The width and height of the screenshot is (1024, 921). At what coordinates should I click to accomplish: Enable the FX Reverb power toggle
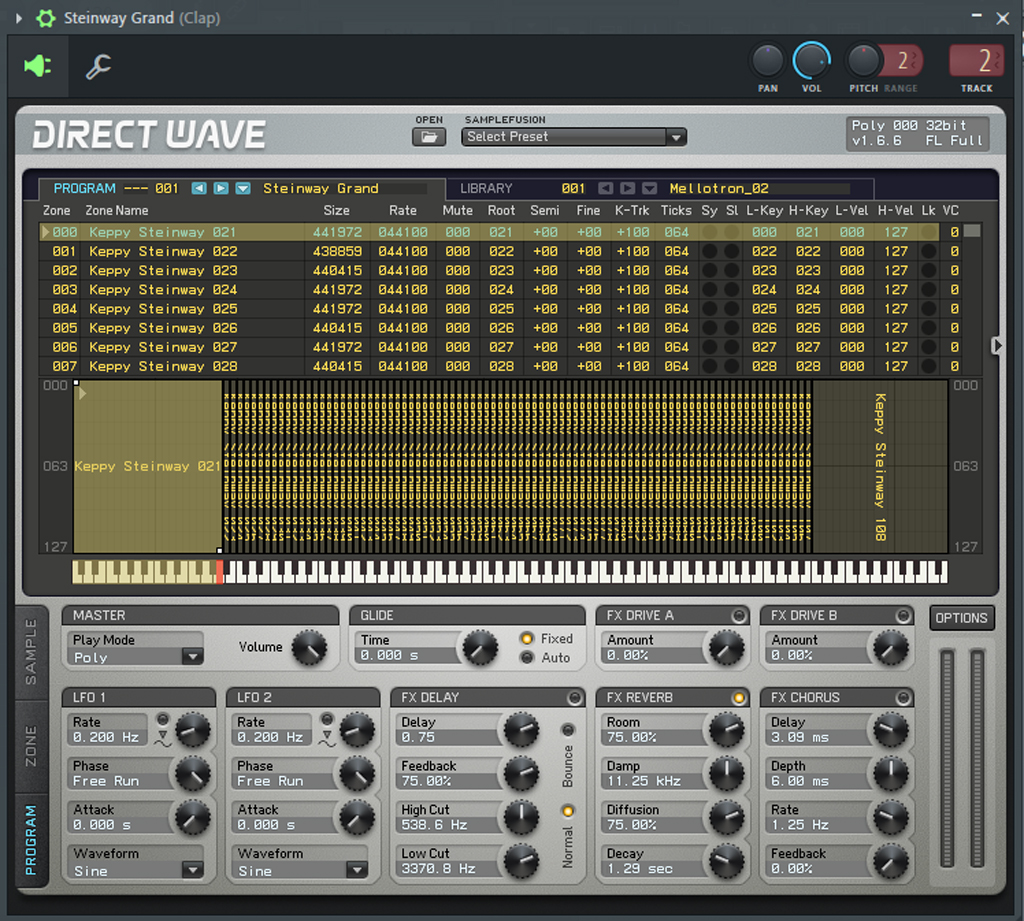click(x=739, y=697)
